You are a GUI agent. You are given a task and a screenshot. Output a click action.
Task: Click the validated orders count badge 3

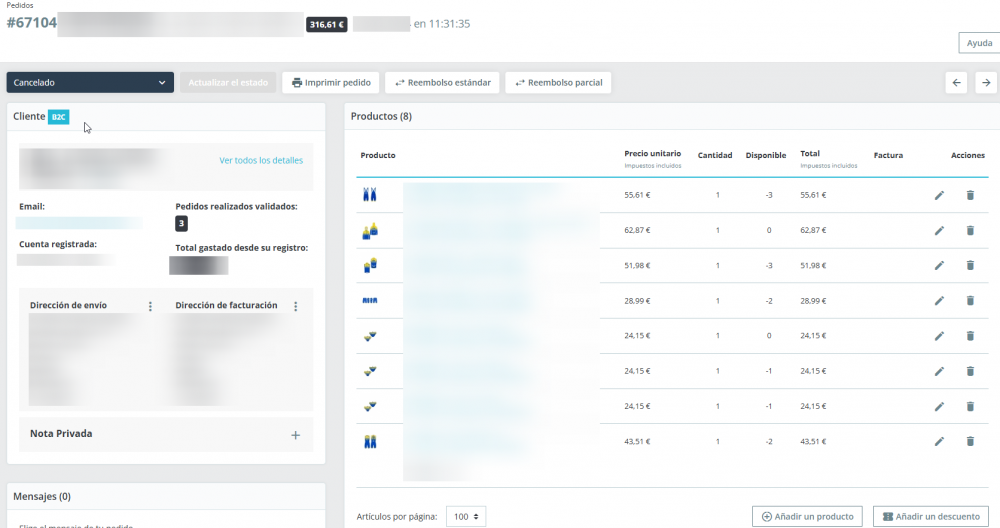pos(181,223)
